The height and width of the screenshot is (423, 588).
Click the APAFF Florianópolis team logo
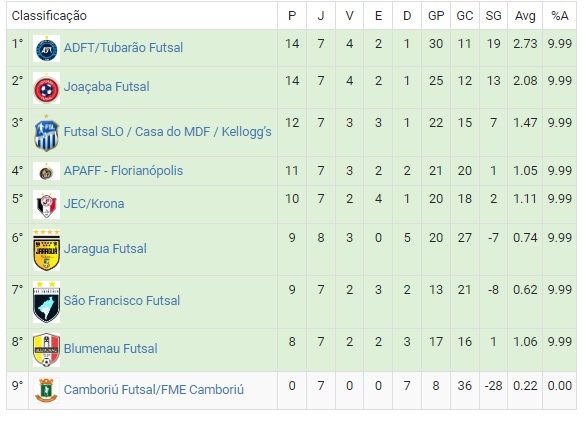click(46, 171)
